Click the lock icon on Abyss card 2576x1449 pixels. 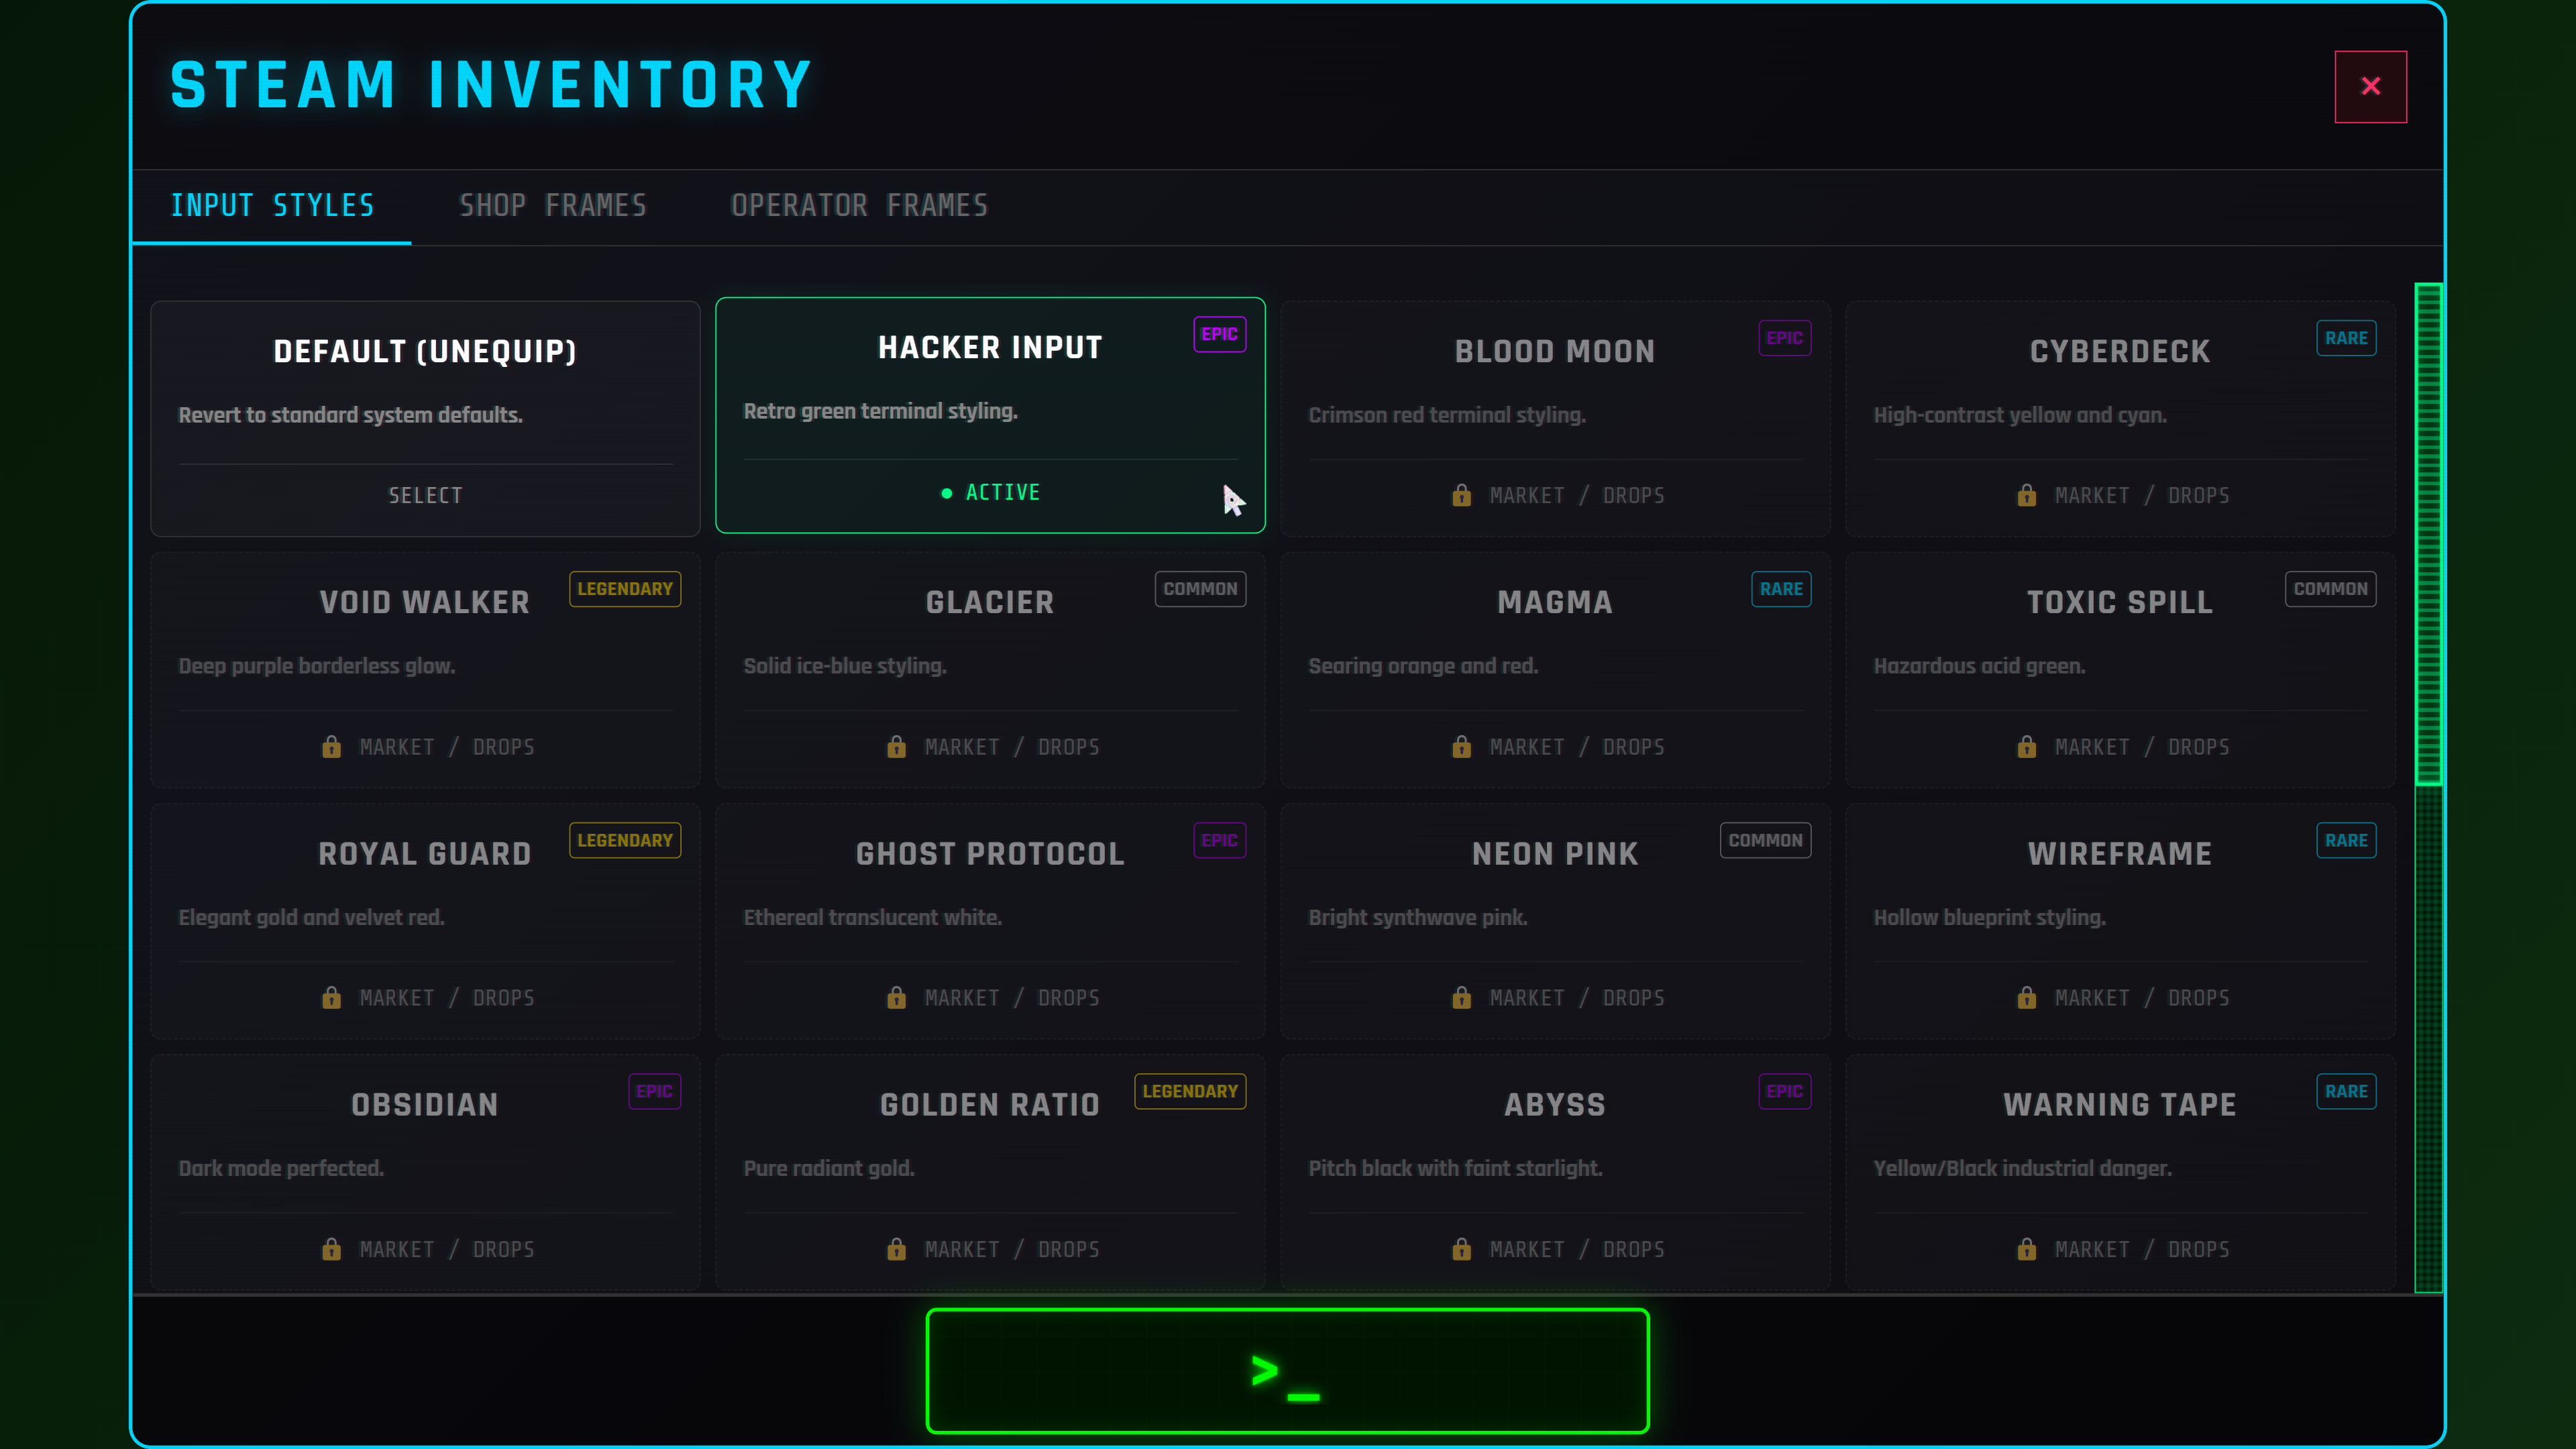[1461, 1249]
